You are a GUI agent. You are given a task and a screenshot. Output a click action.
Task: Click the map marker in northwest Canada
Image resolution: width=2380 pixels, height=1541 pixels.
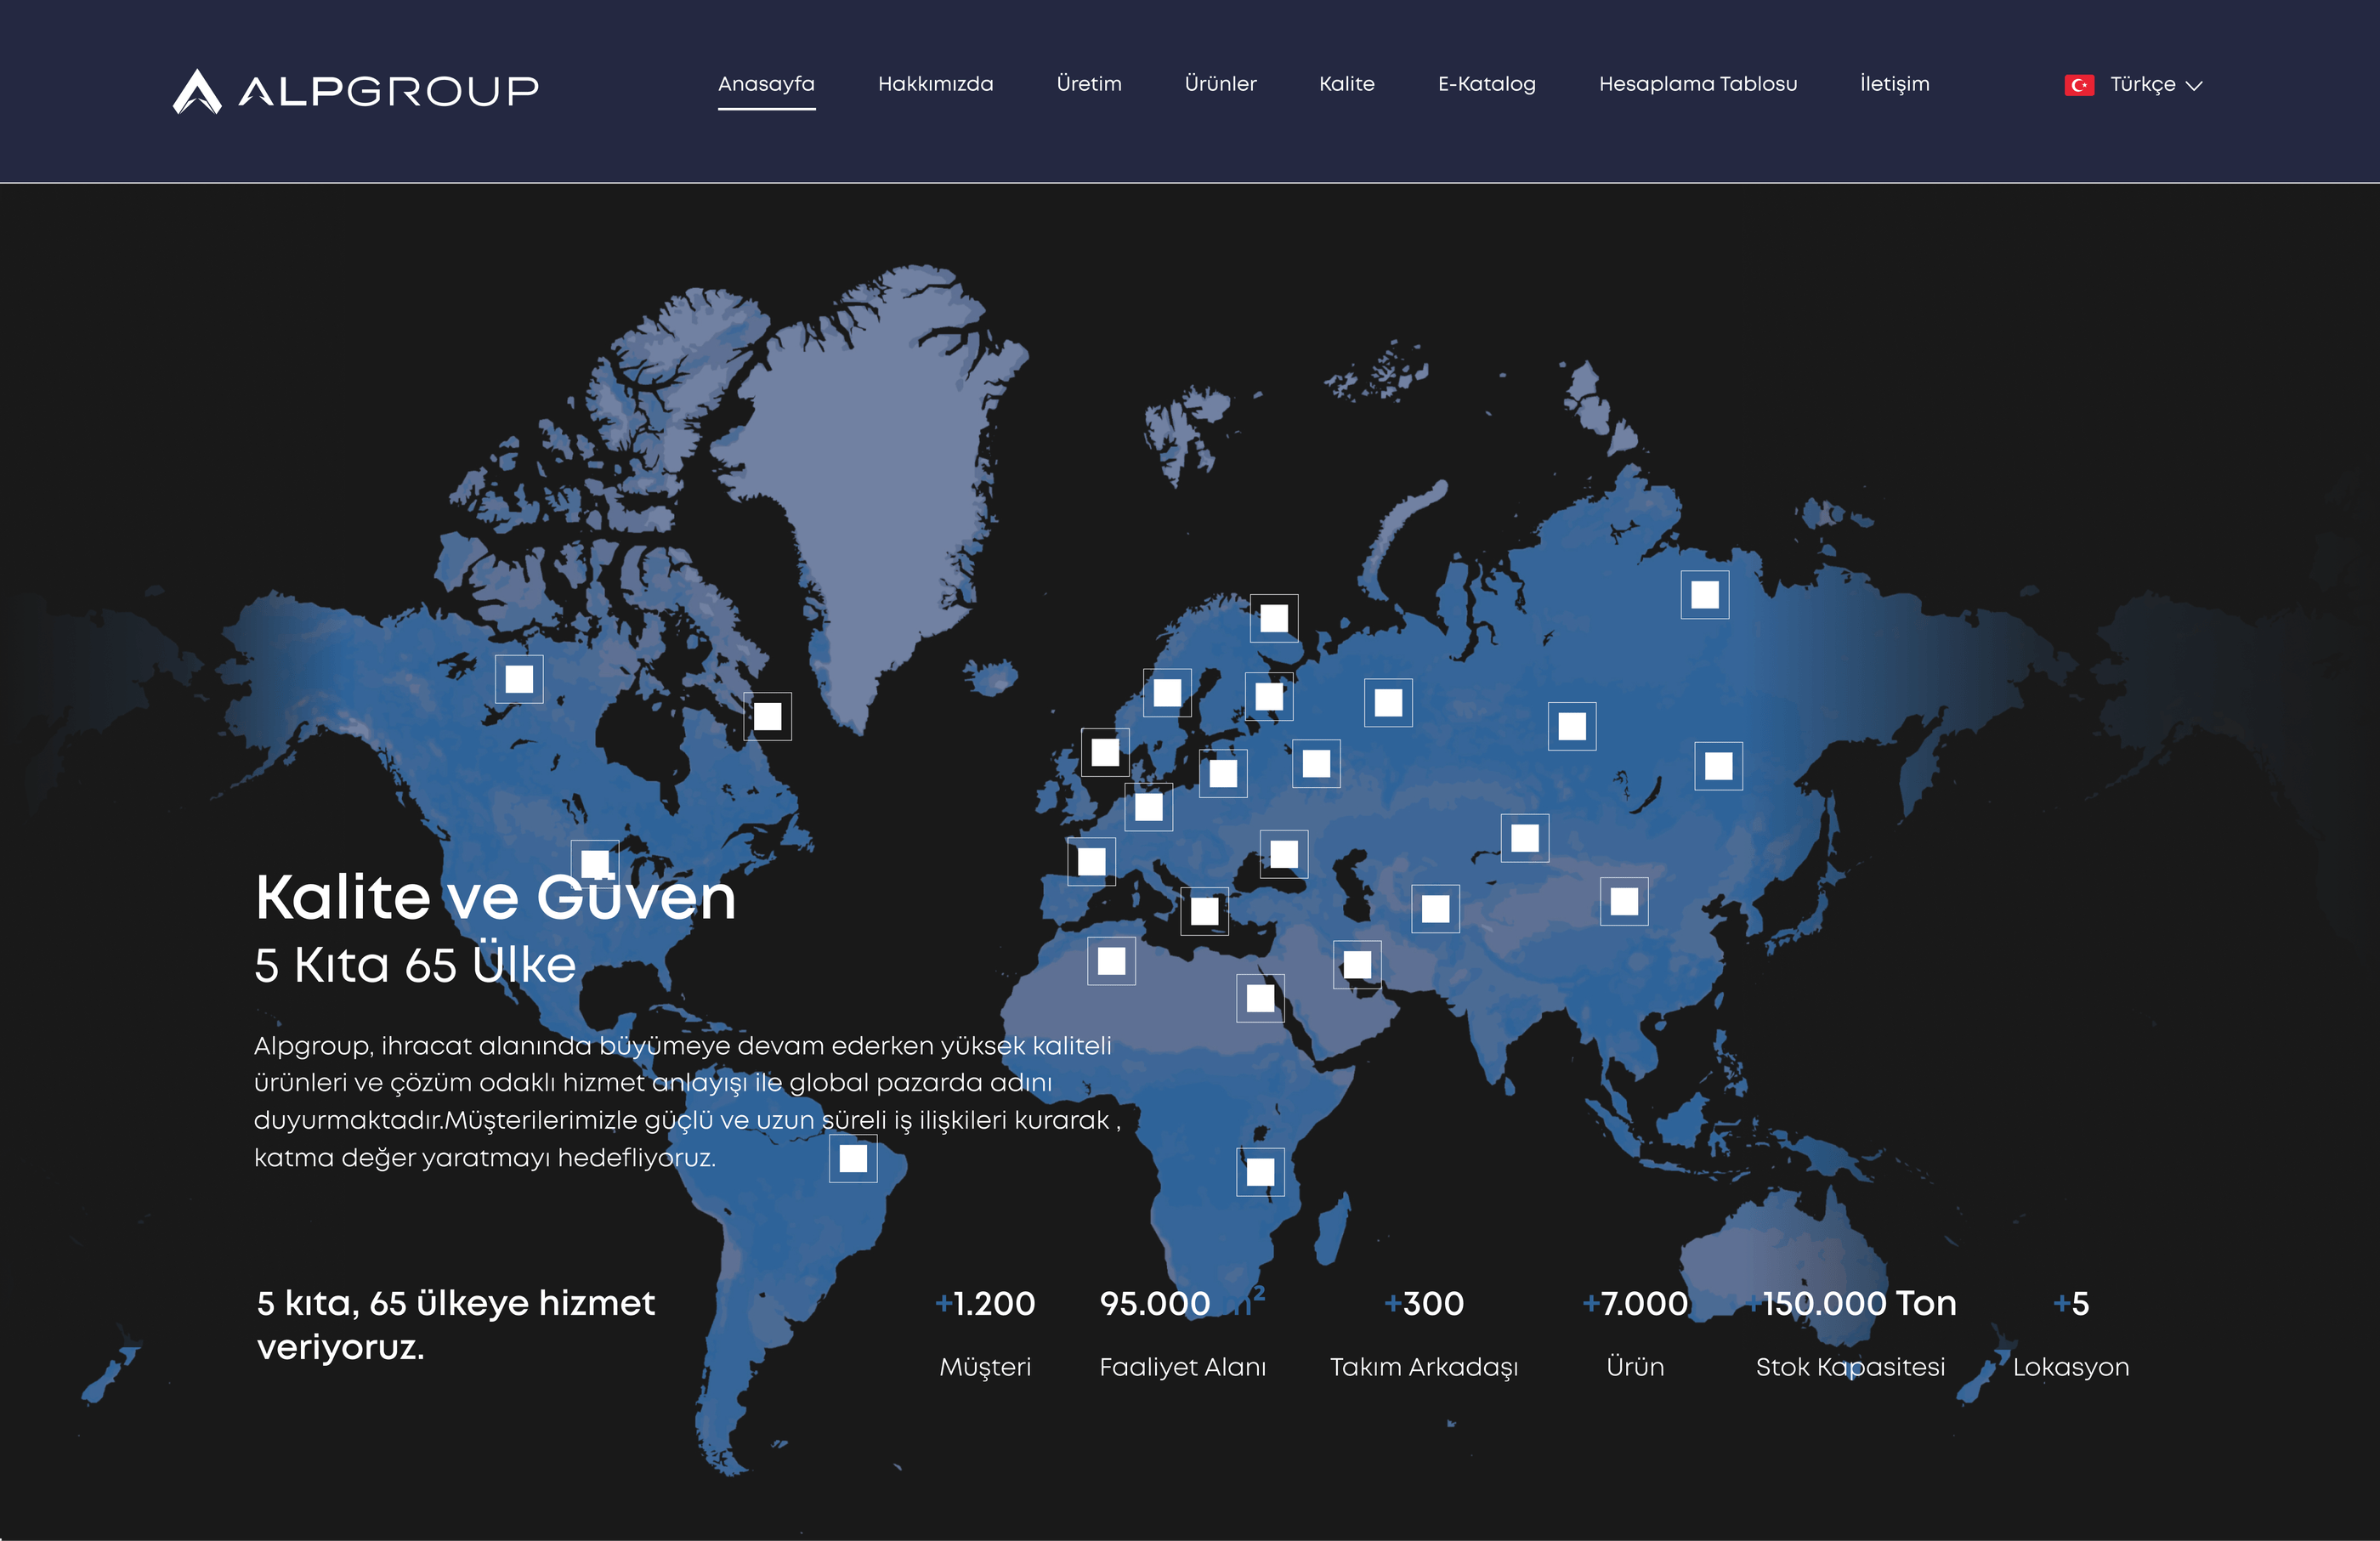(x=519, y=679)
